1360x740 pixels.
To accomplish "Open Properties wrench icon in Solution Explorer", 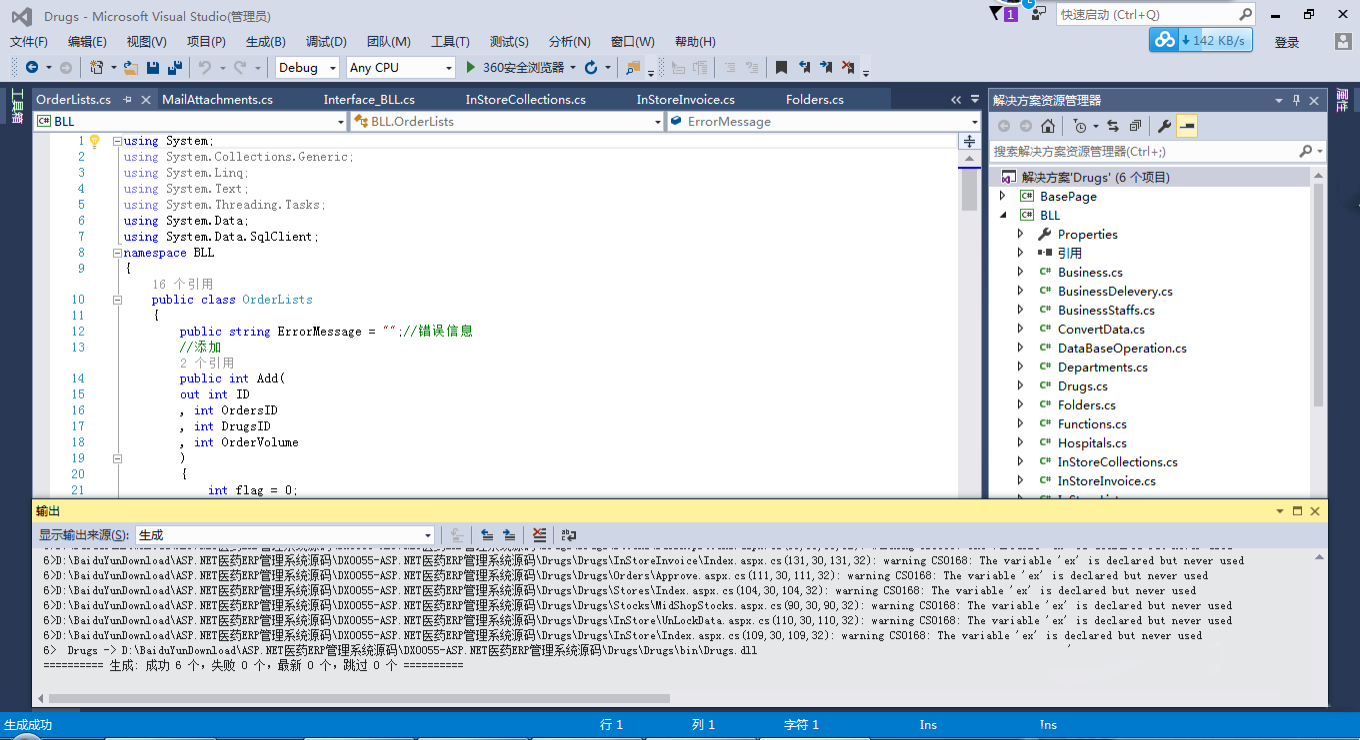I will 1164,126.
